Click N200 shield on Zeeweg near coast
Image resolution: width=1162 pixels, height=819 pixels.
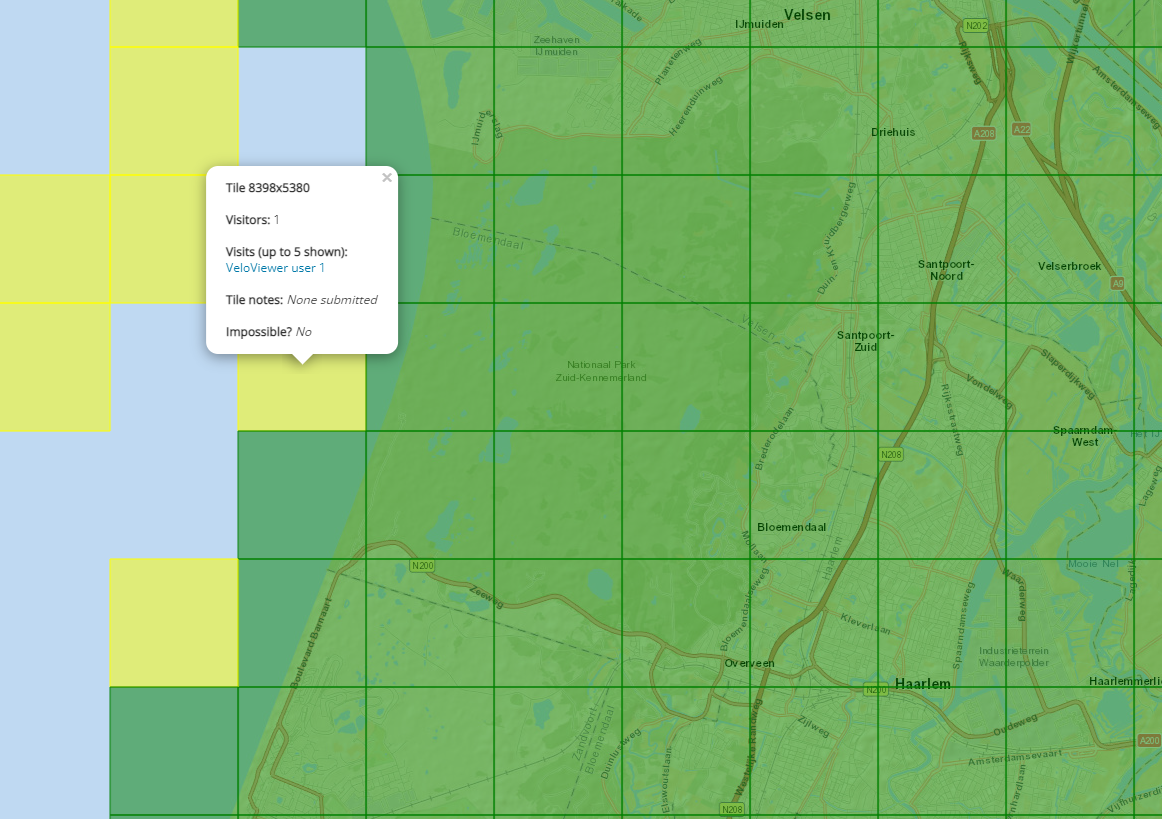point(422,566)
